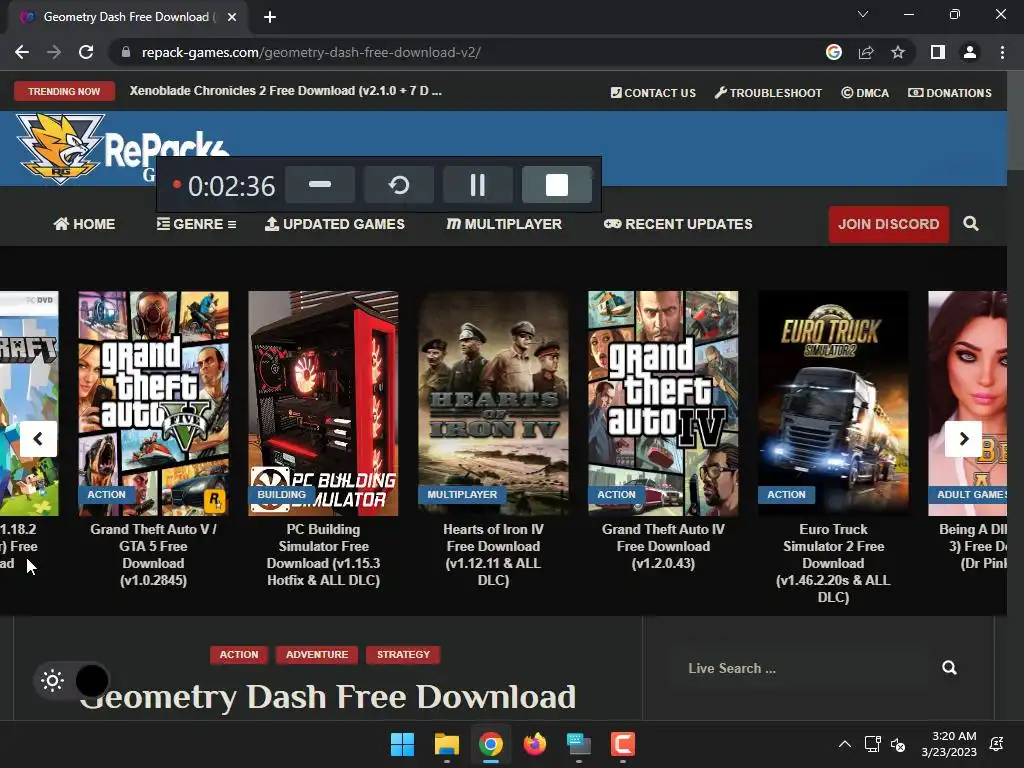Click Building tag on PC Building Simulator
The height and width of the screenshot is (768, 1024).
281,494
